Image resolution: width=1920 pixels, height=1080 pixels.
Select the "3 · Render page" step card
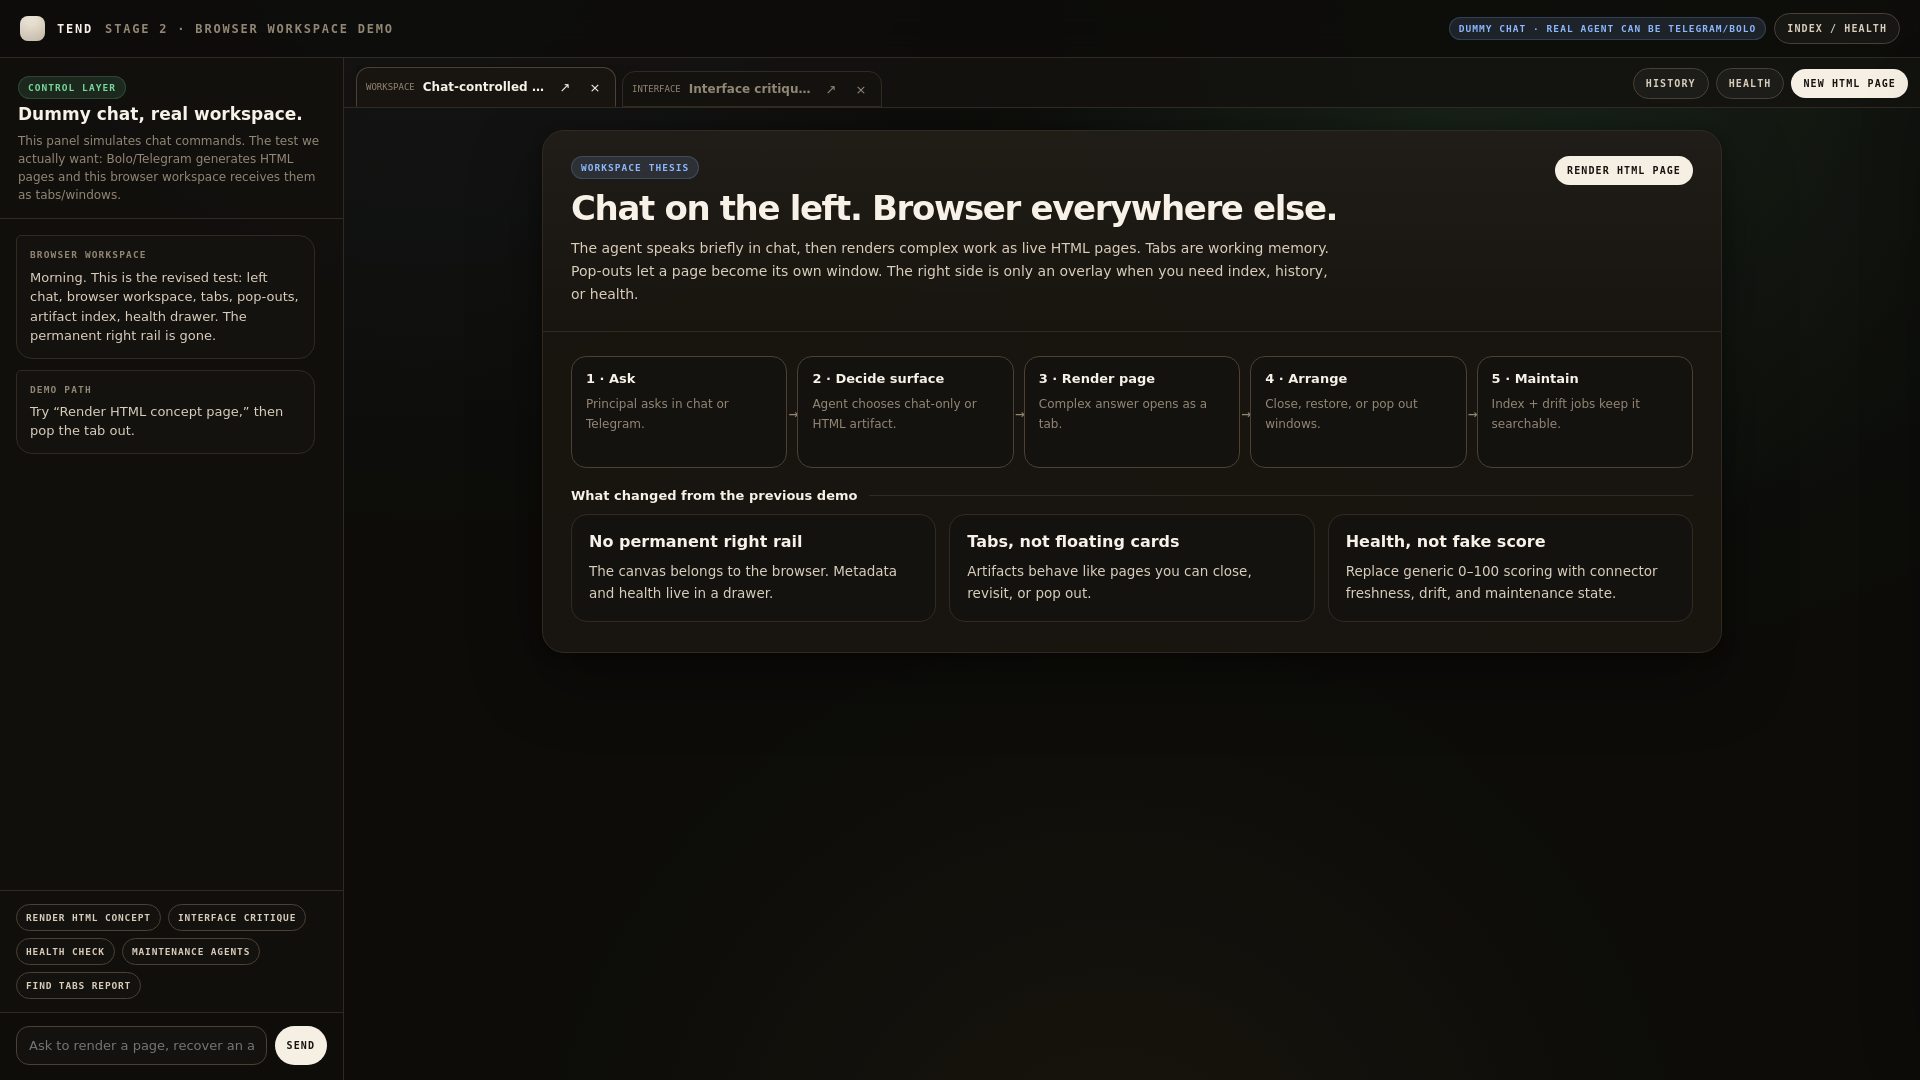[x=1132, y=412]
